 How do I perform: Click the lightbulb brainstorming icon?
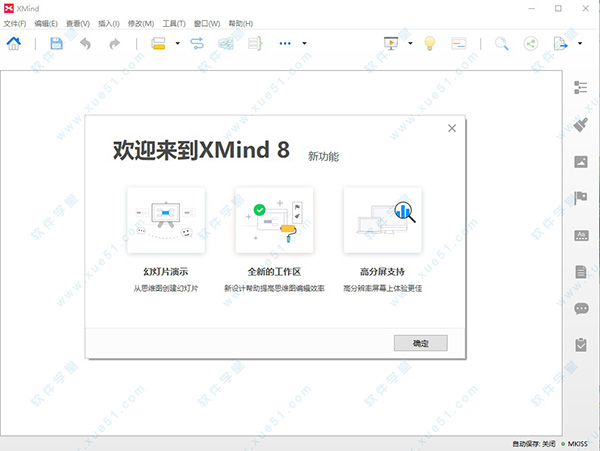(x=428, y=44)
